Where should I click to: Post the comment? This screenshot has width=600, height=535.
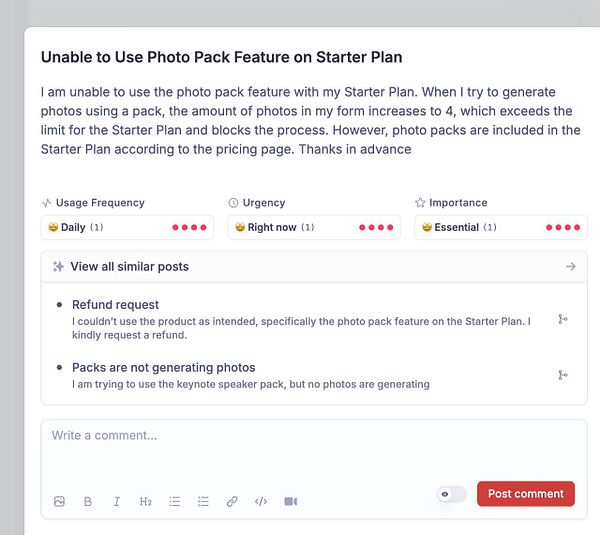click(525, 494)
